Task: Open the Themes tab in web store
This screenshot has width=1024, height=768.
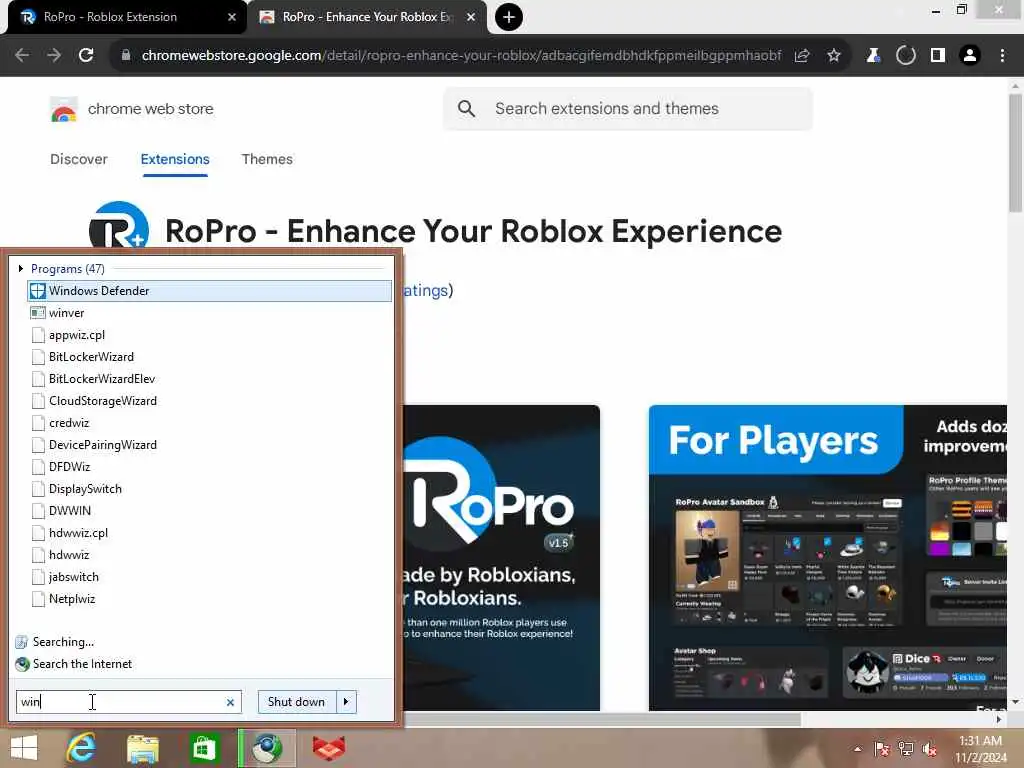Action: coord(267,159)
